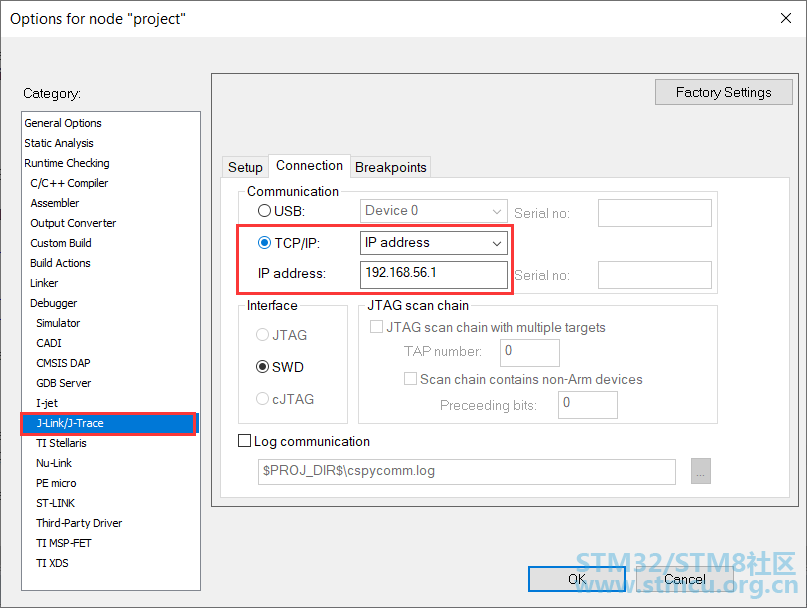
Task: Choose the SWD interface radio button
Action: click(x=262, y=367)
